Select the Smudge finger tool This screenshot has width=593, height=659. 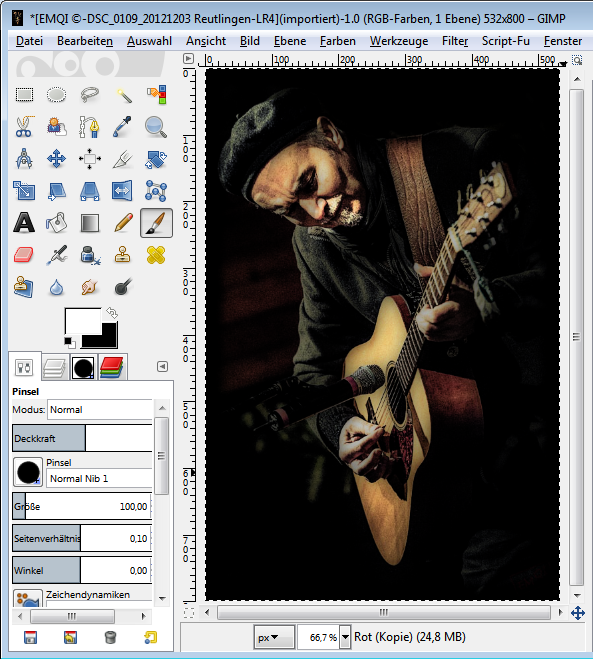(x=89, y=287)
